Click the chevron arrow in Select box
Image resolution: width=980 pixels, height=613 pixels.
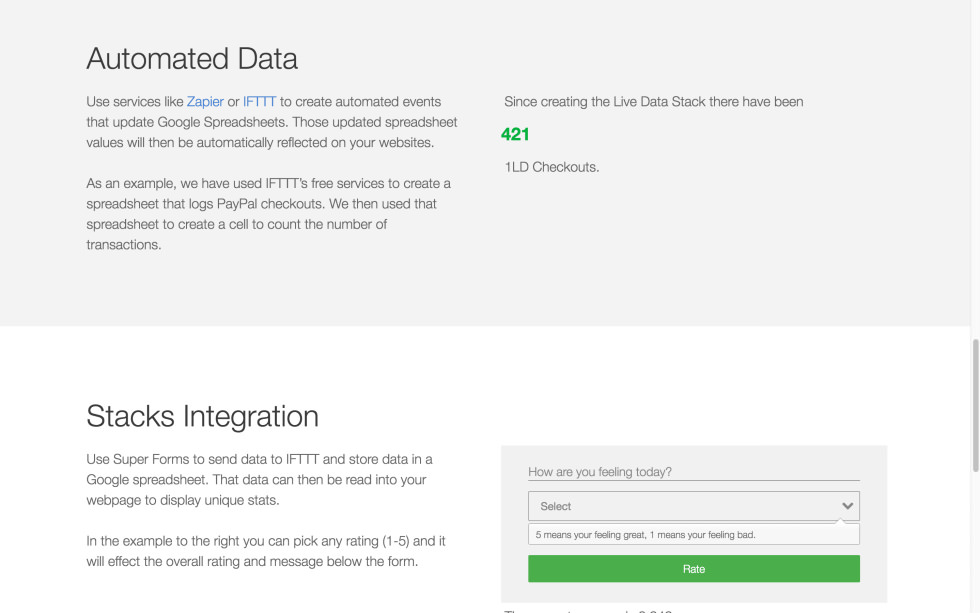tap(848, 506)
